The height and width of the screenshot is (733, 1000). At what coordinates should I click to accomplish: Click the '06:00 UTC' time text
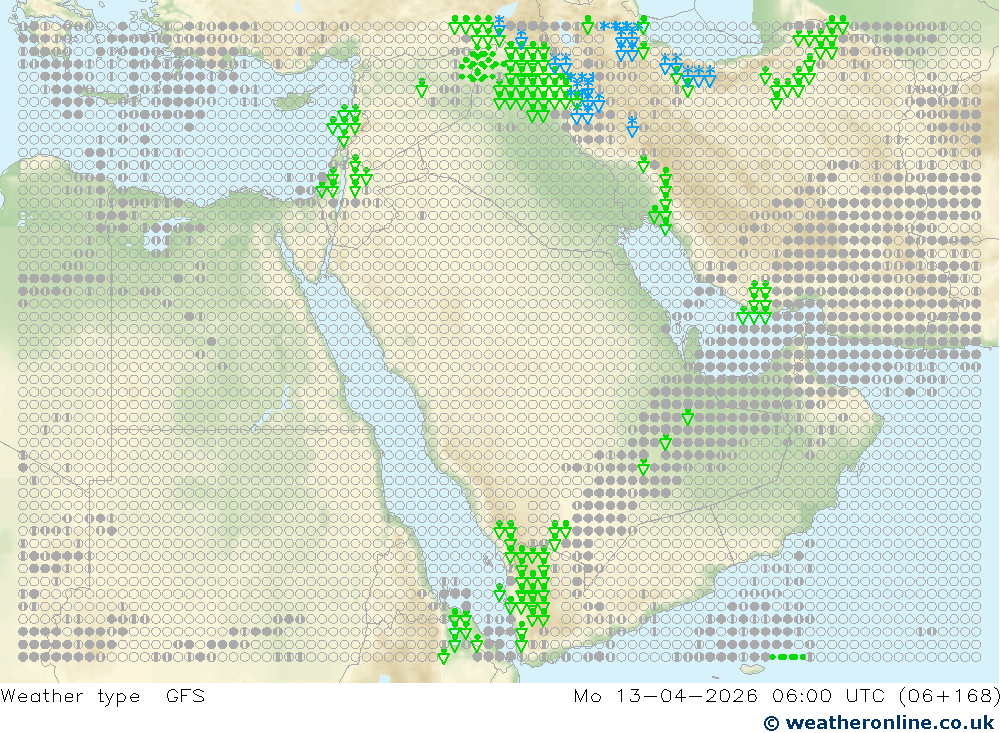[828, 695]
